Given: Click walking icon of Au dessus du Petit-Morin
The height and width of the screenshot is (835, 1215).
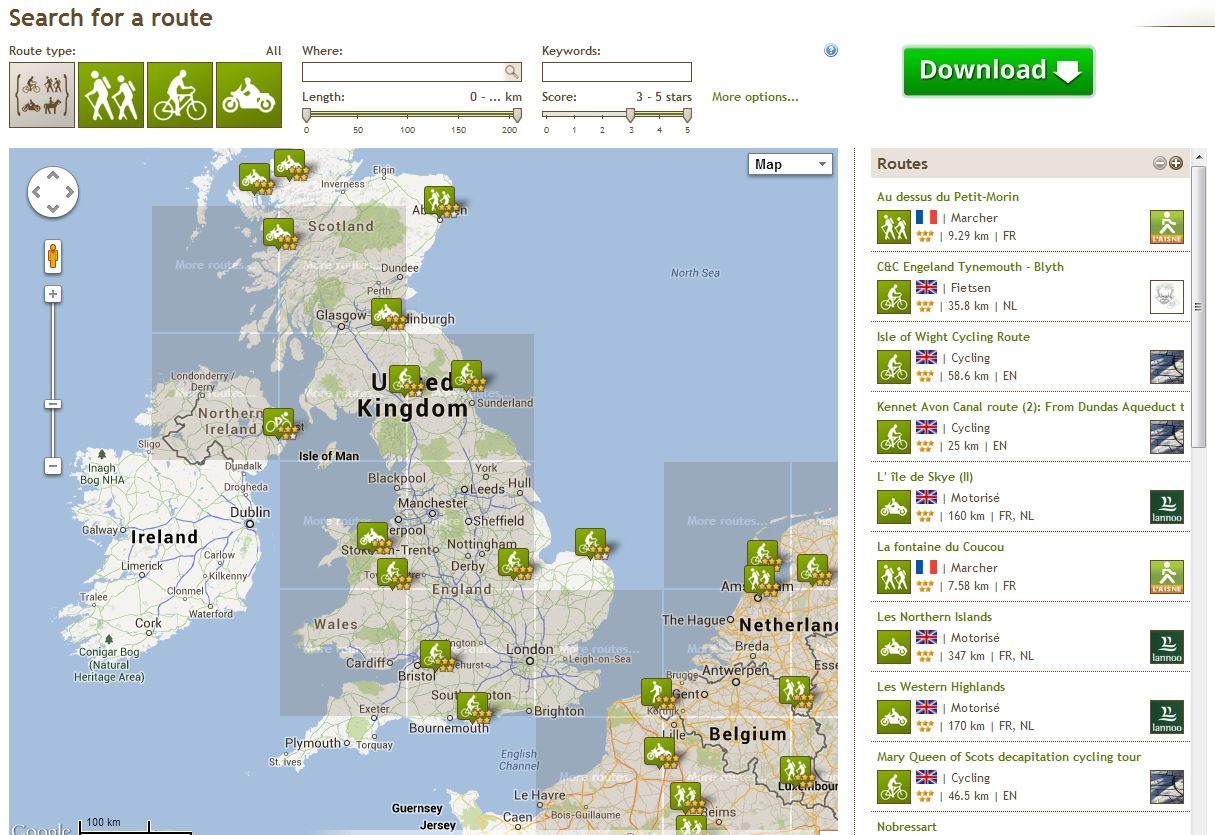Looking at the screenshot, I should (x=894, y=227).
